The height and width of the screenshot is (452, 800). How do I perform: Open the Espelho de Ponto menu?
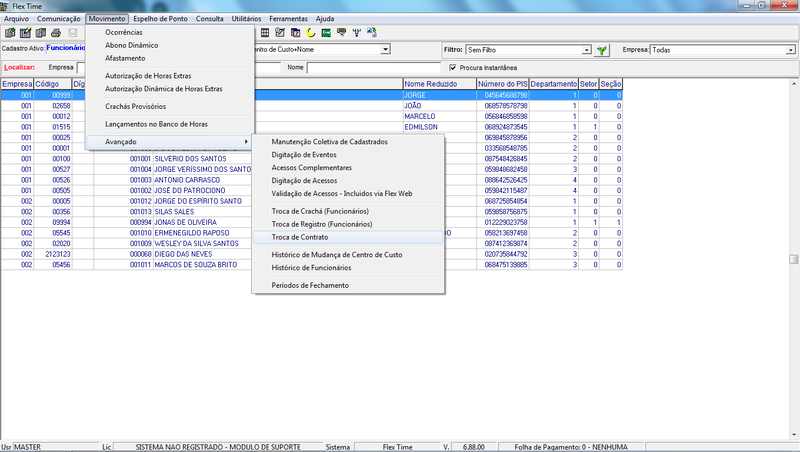point(160,19)
